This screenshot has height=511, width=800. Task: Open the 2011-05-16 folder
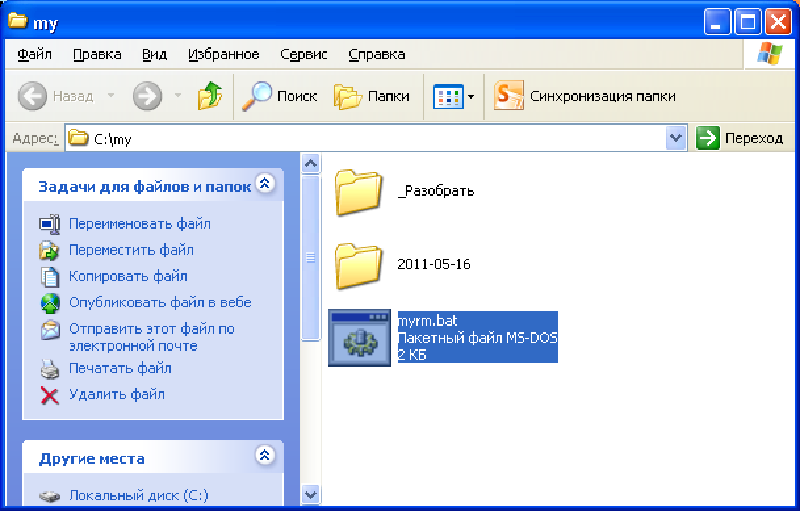tap(359, 264)
